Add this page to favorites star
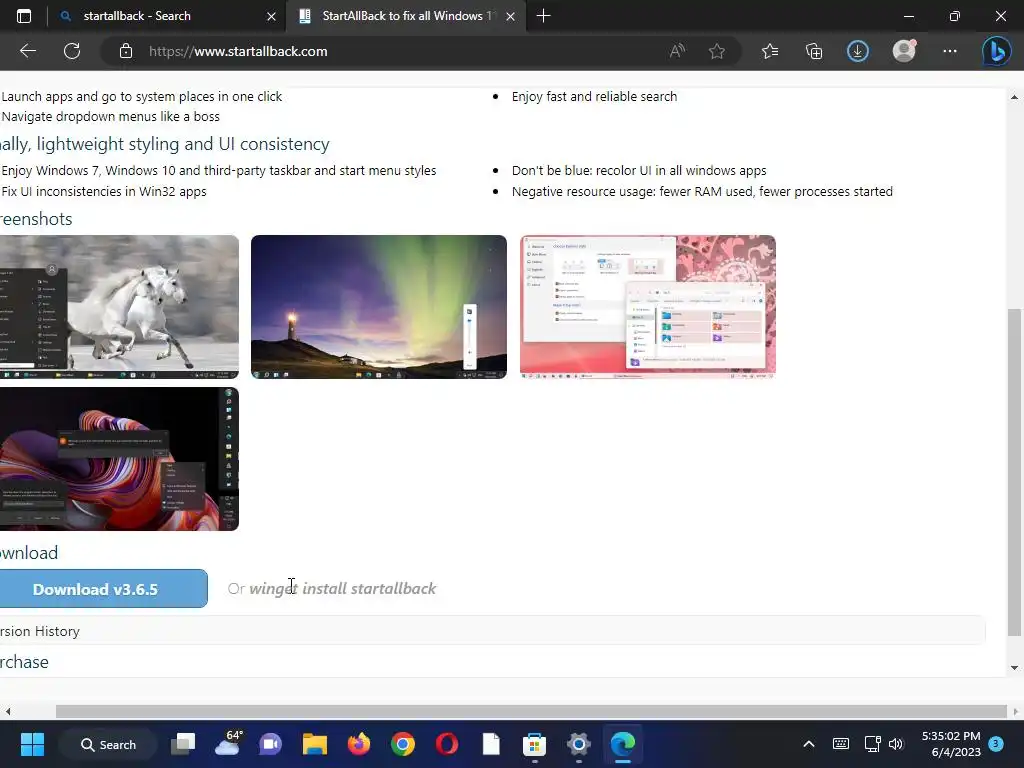The height and width of the screenshot is (768, 1024). click(x=717, y=51)
